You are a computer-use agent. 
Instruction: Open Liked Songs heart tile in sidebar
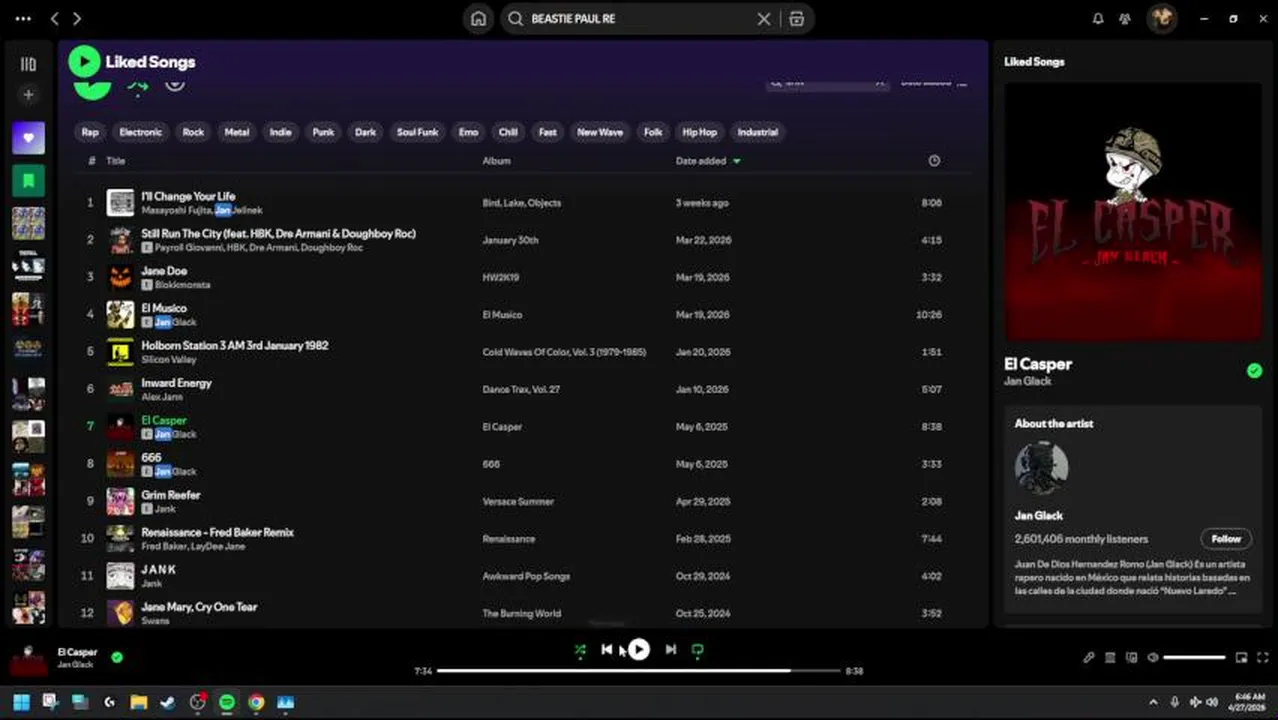point(28,138)
